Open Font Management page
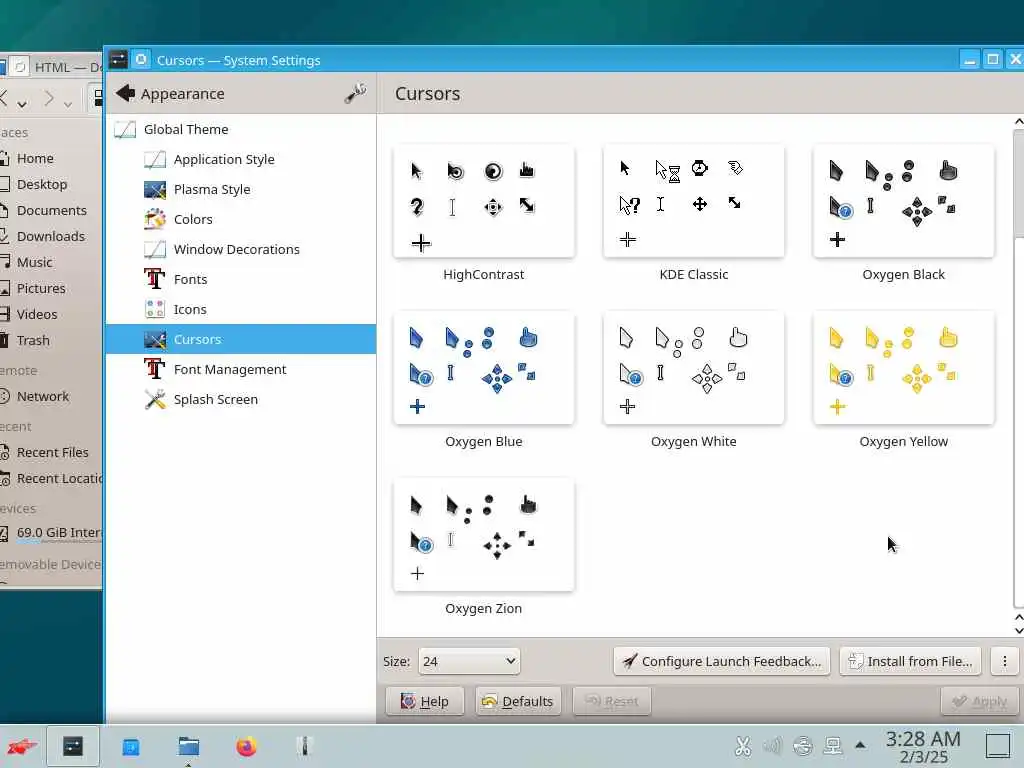1024x768 pixels. tap(240, 370)
